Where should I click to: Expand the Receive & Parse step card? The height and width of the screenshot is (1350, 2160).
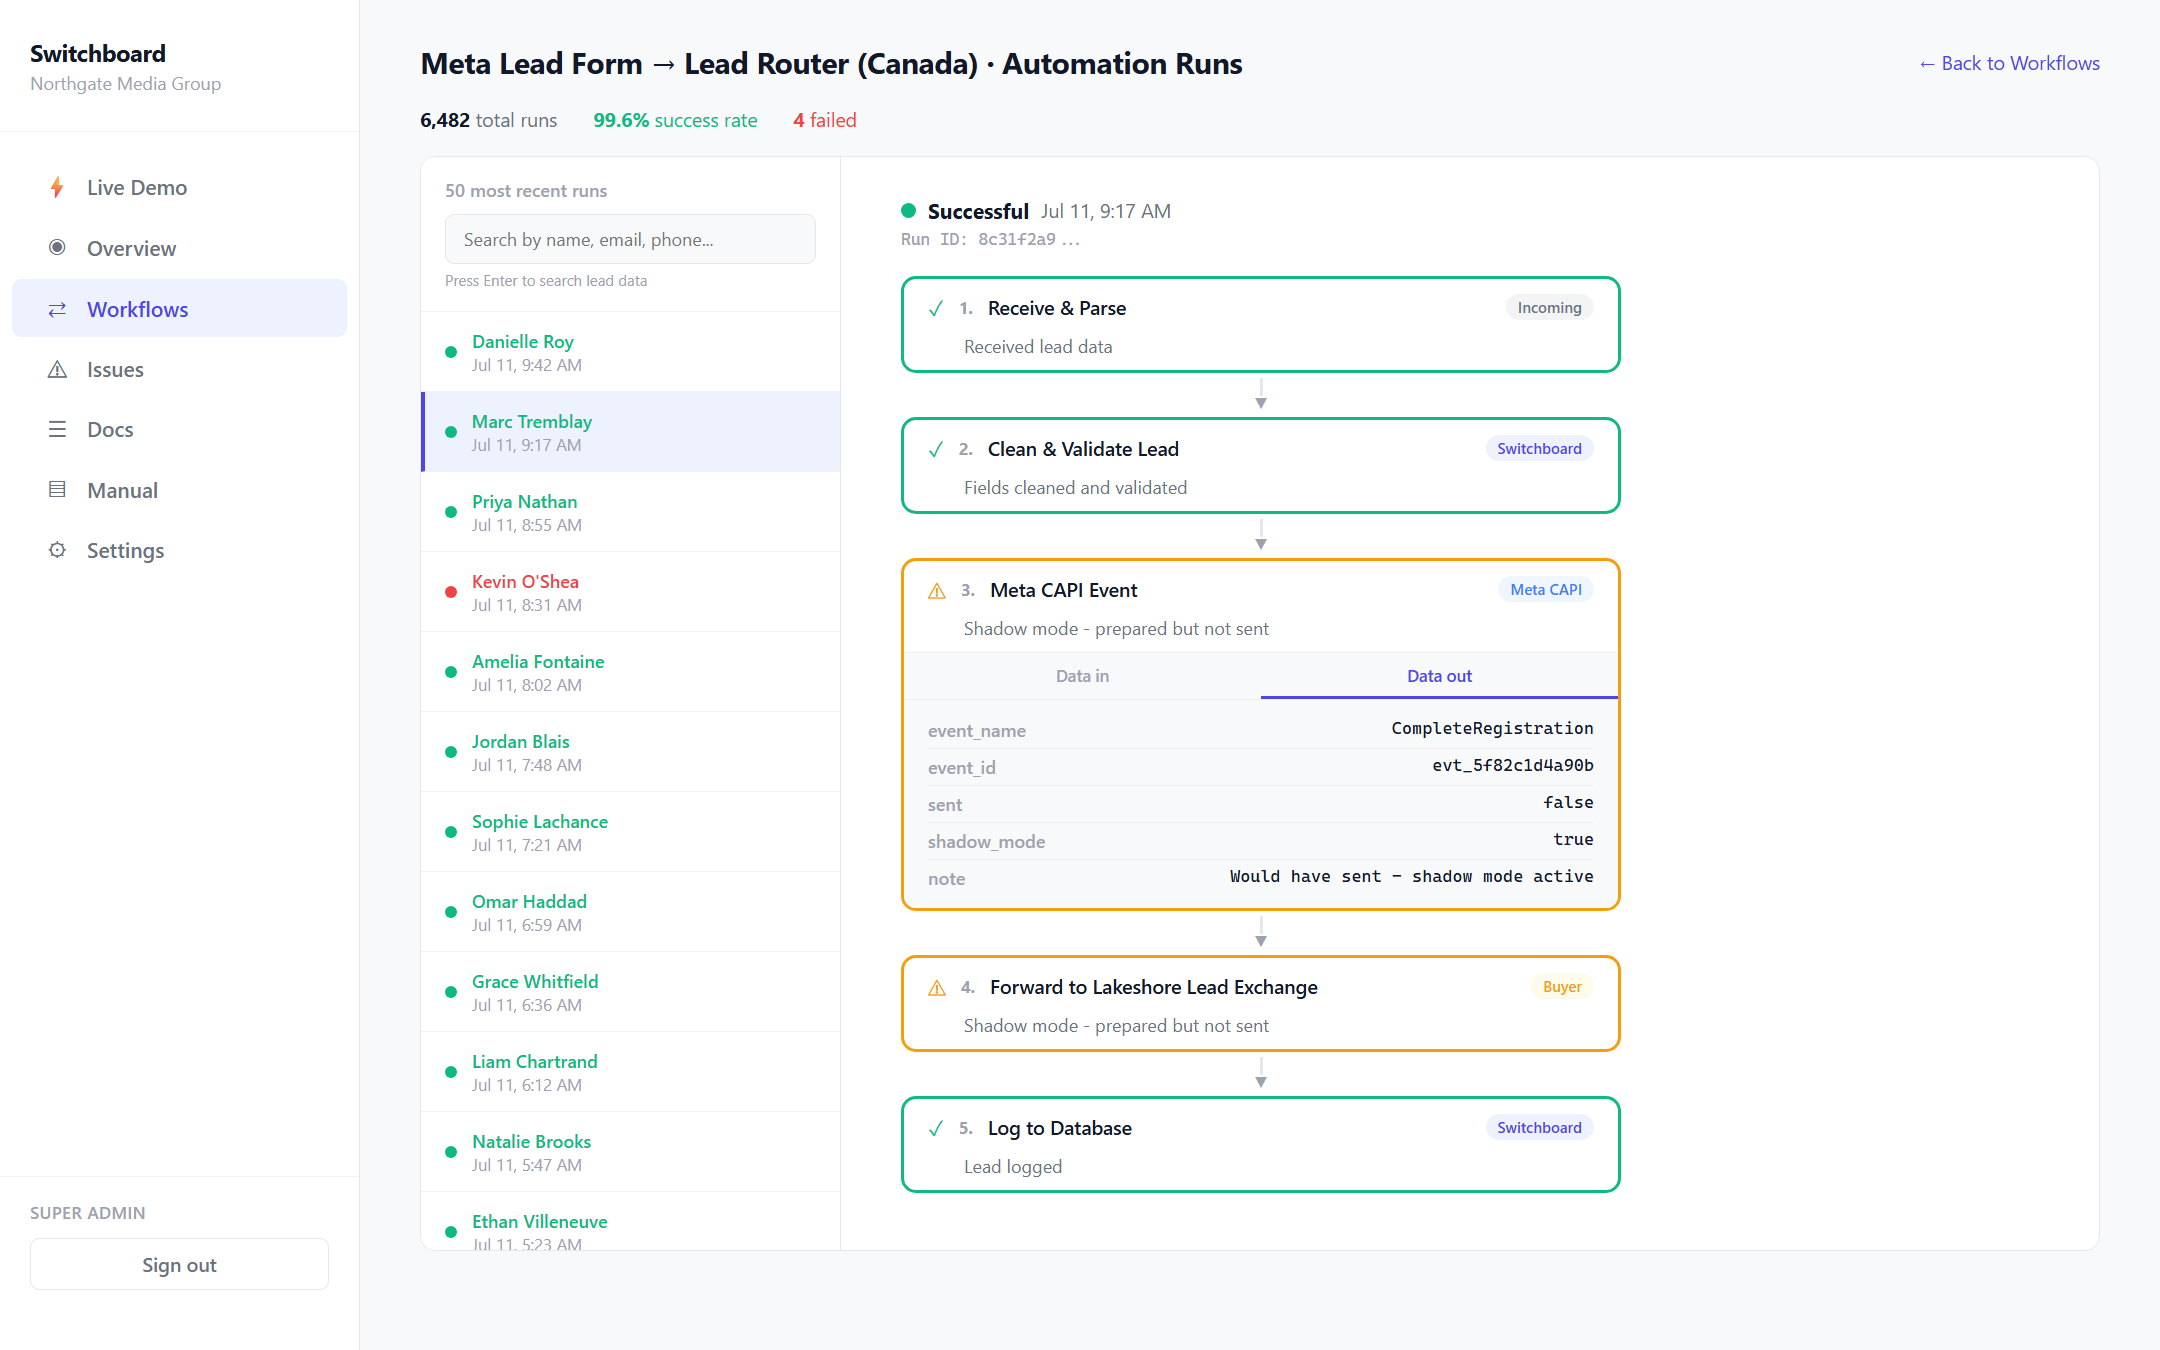pos(1260,325)
